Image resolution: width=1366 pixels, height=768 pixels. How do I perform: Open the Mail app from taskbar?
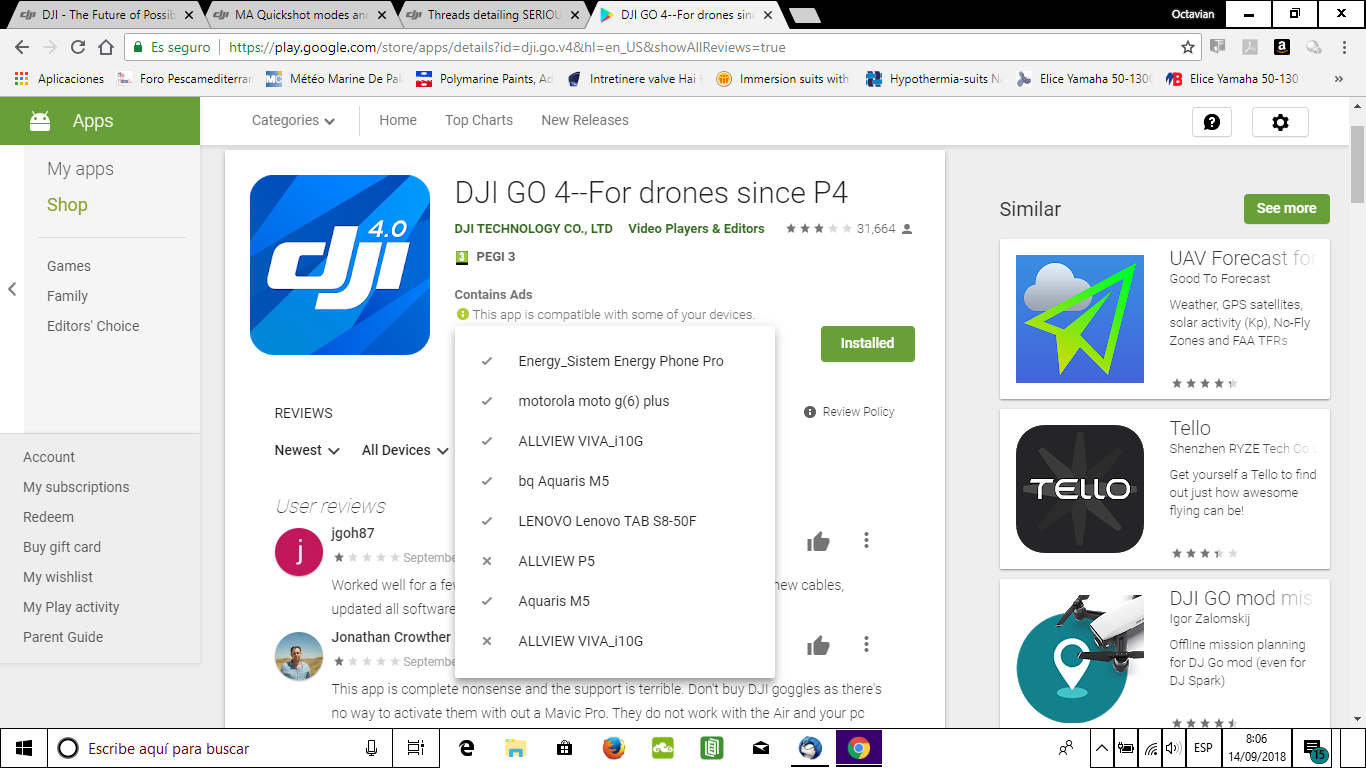click(761, 748)
